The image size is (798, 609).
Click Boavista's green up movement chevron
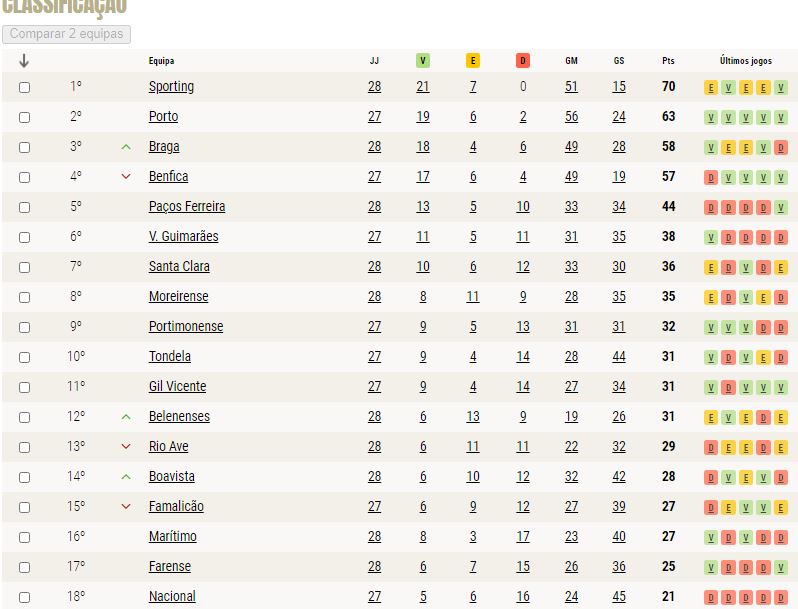126,477
